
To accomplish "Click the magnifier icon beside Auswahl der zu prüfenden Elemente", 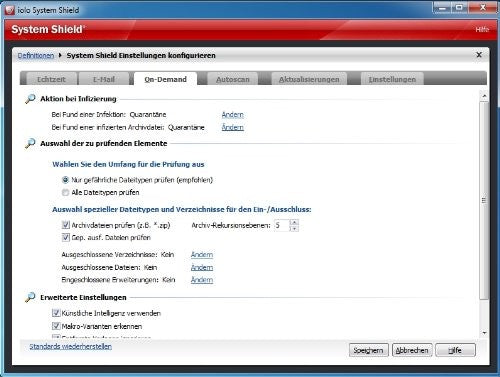I will (x=30, y=143).
